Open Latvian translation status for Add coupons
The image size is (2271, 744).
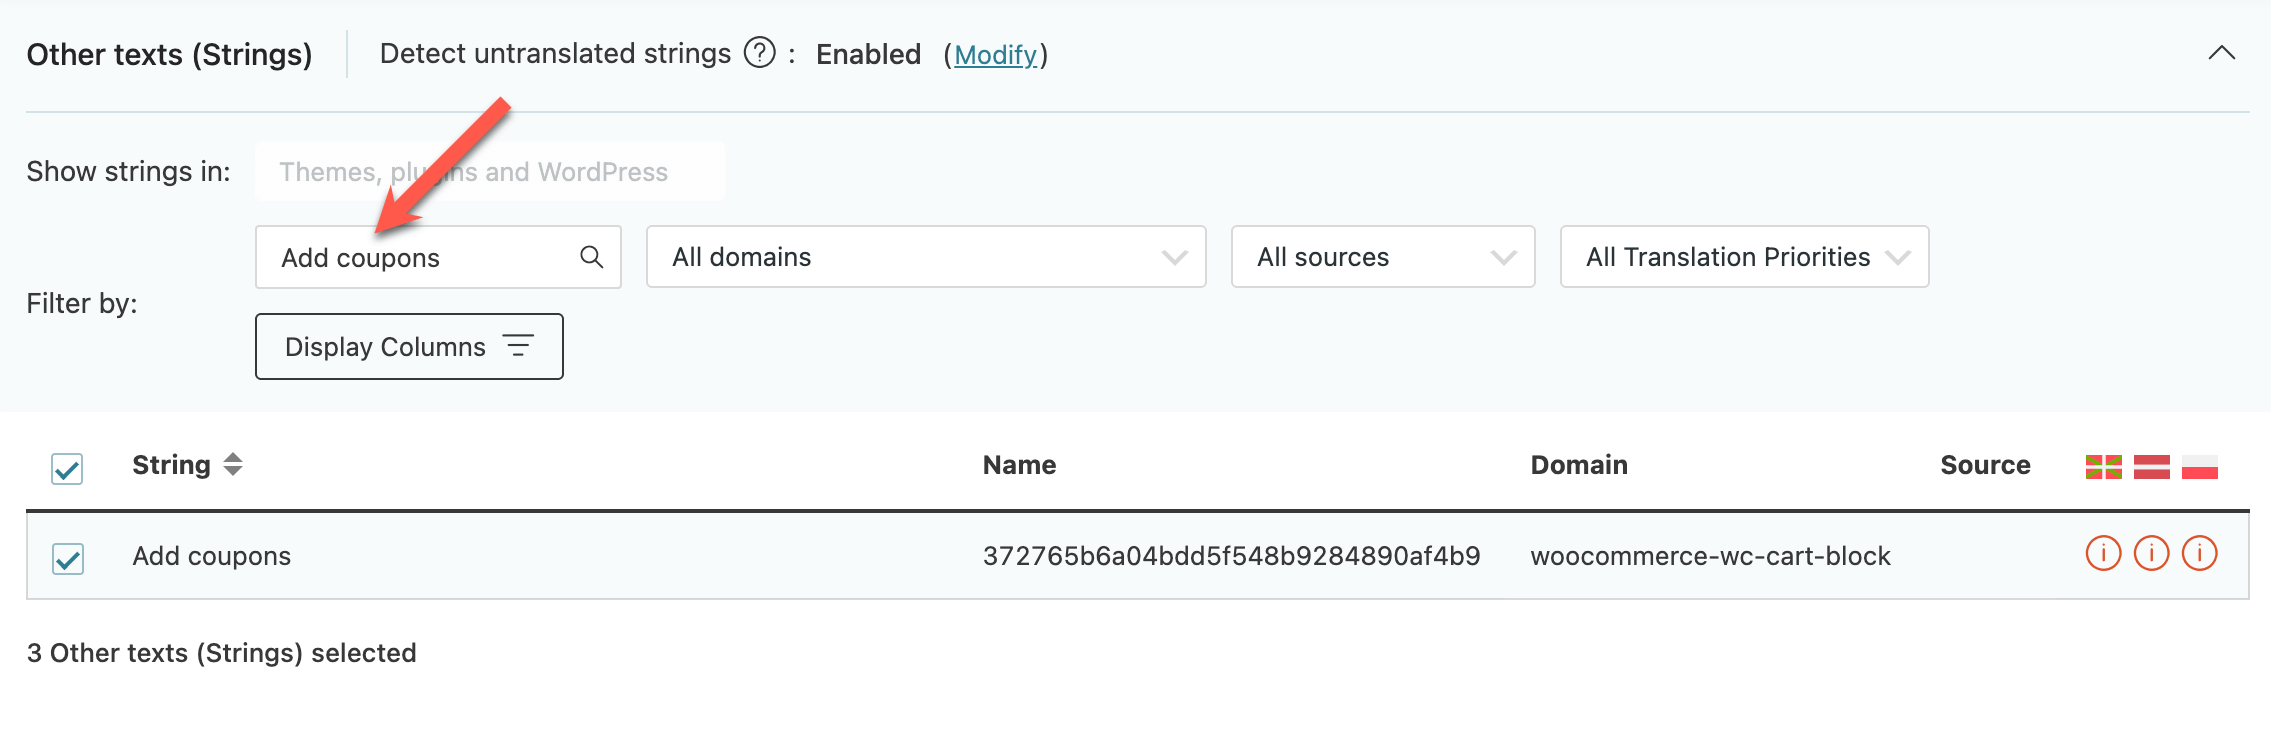(x=2152, y=553)
